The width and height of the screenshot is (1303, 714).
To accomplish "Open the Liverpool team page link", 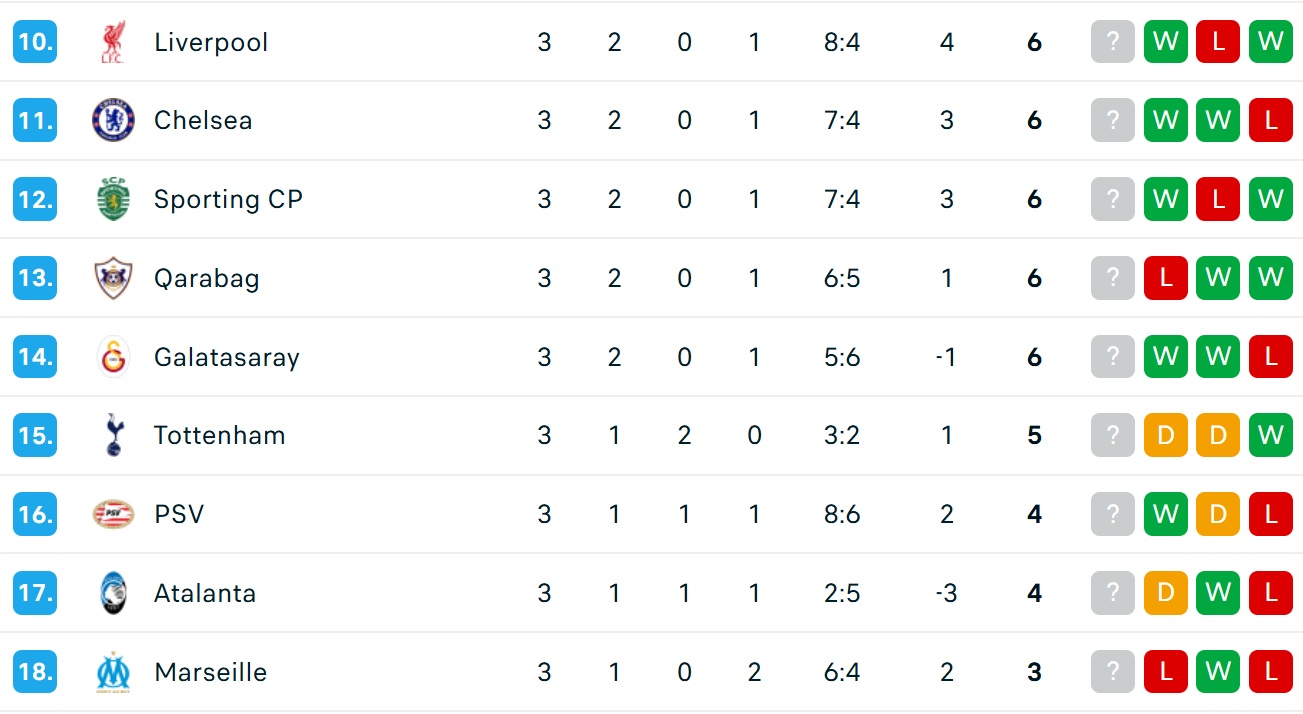I will click(211, 42).
